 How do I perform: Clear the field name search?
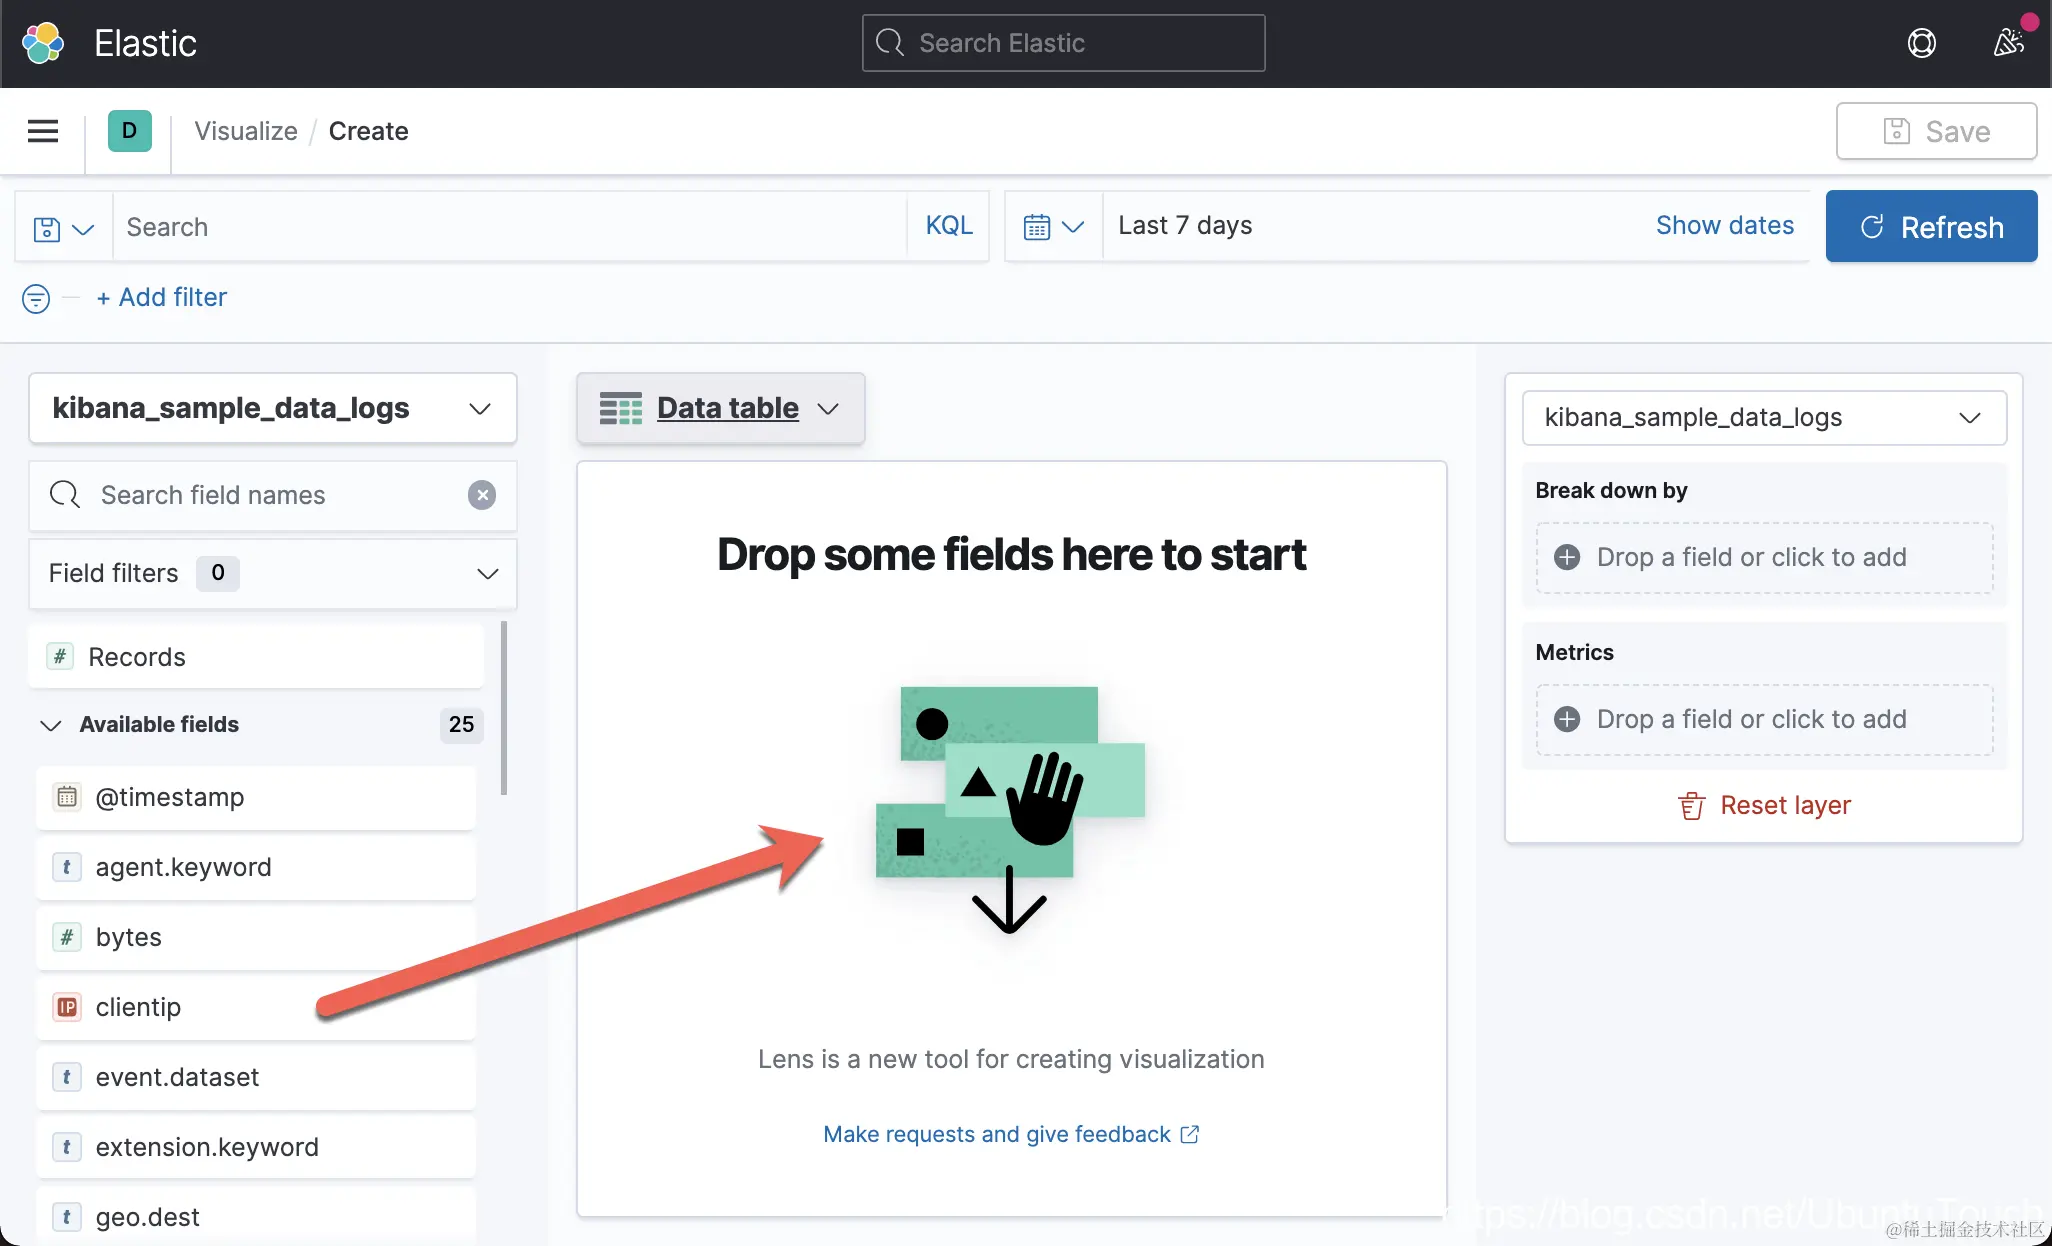point(482,495)
